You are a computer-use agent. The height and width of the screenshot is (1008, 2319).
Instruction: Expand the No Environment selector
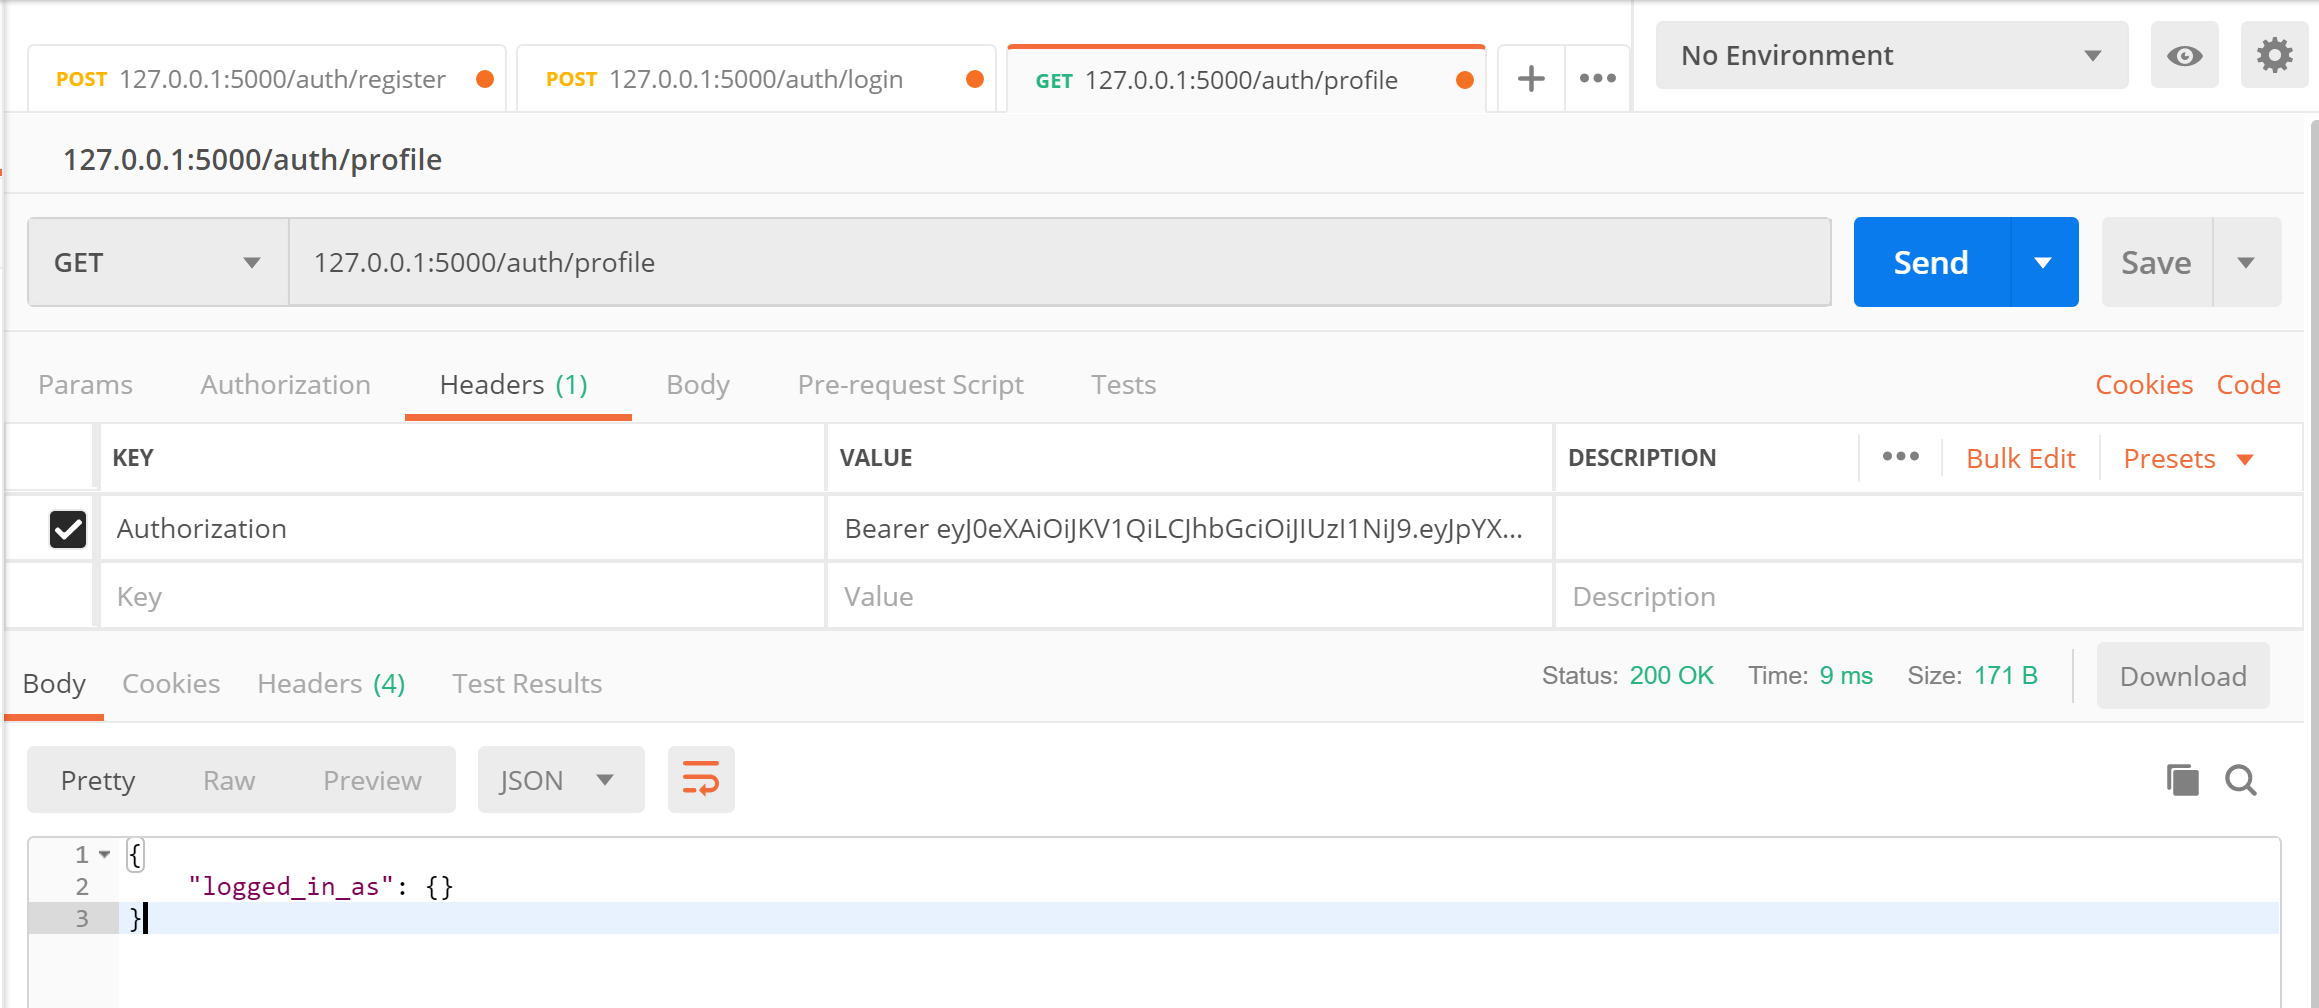tap(1891, 56)
